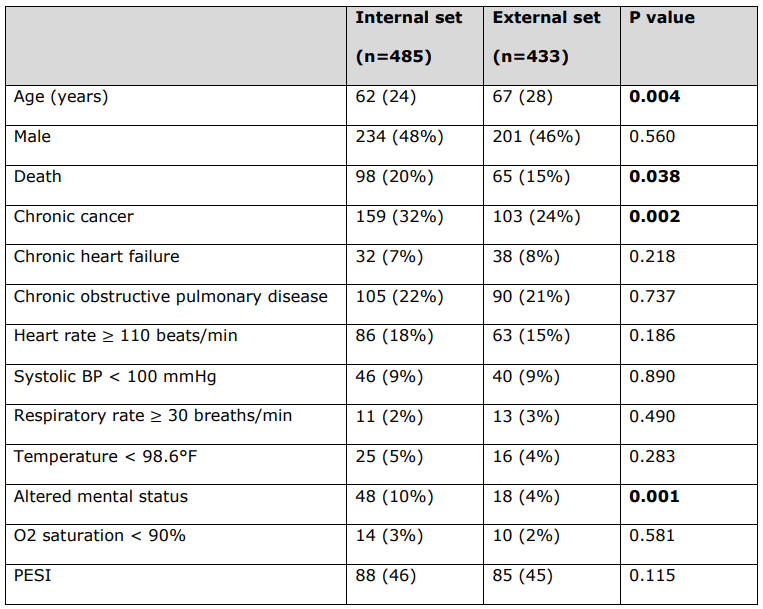
Task: Click the Chronic cancer row label
Action: tap(73, 217)
